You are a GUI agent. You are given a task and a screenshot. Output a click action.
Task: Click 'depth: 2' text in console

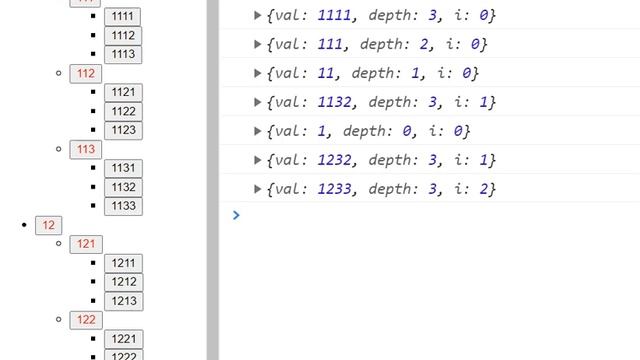click(394, 44)
